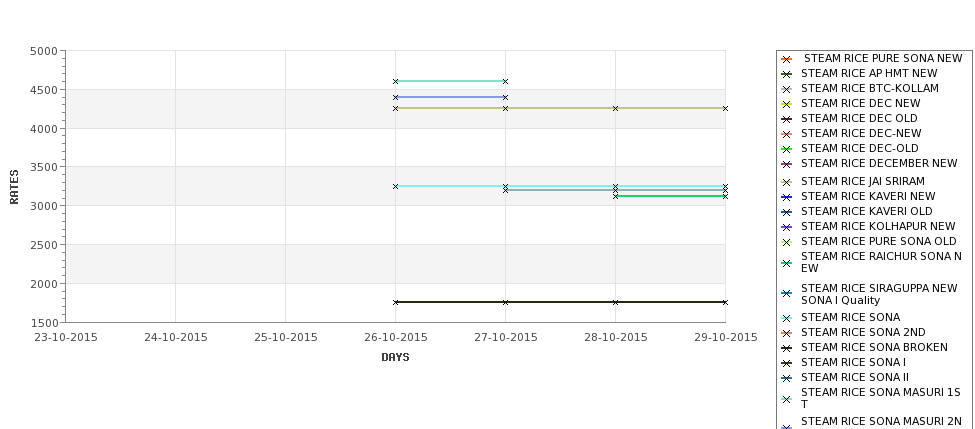Select the 4250 data point at 29-10-2015
The image size is (975, 429).
coord(725,108)
